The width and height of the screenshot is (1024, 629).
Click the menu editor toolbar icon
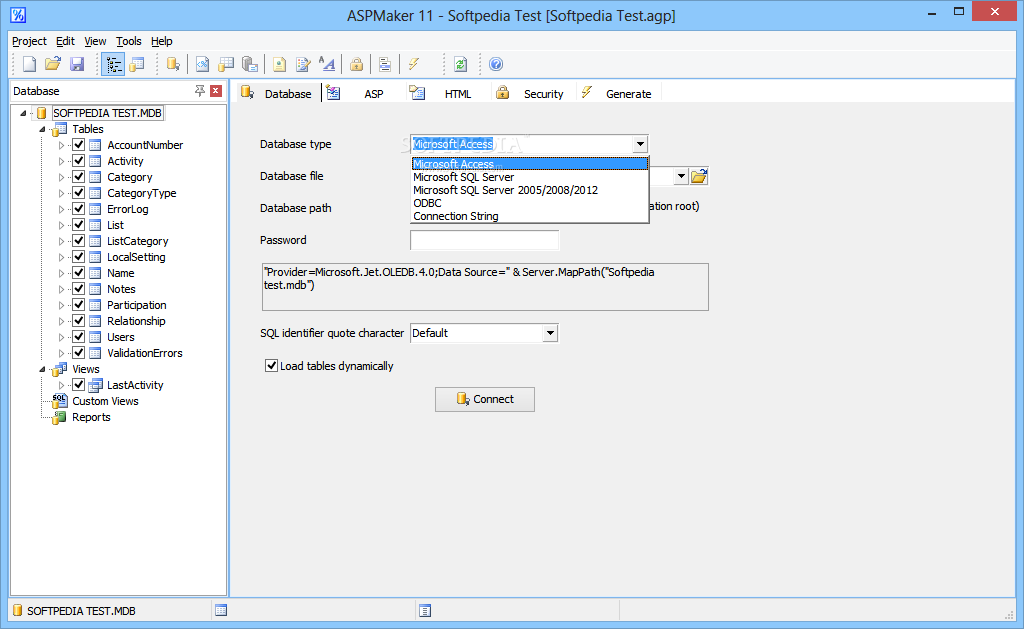385,64
